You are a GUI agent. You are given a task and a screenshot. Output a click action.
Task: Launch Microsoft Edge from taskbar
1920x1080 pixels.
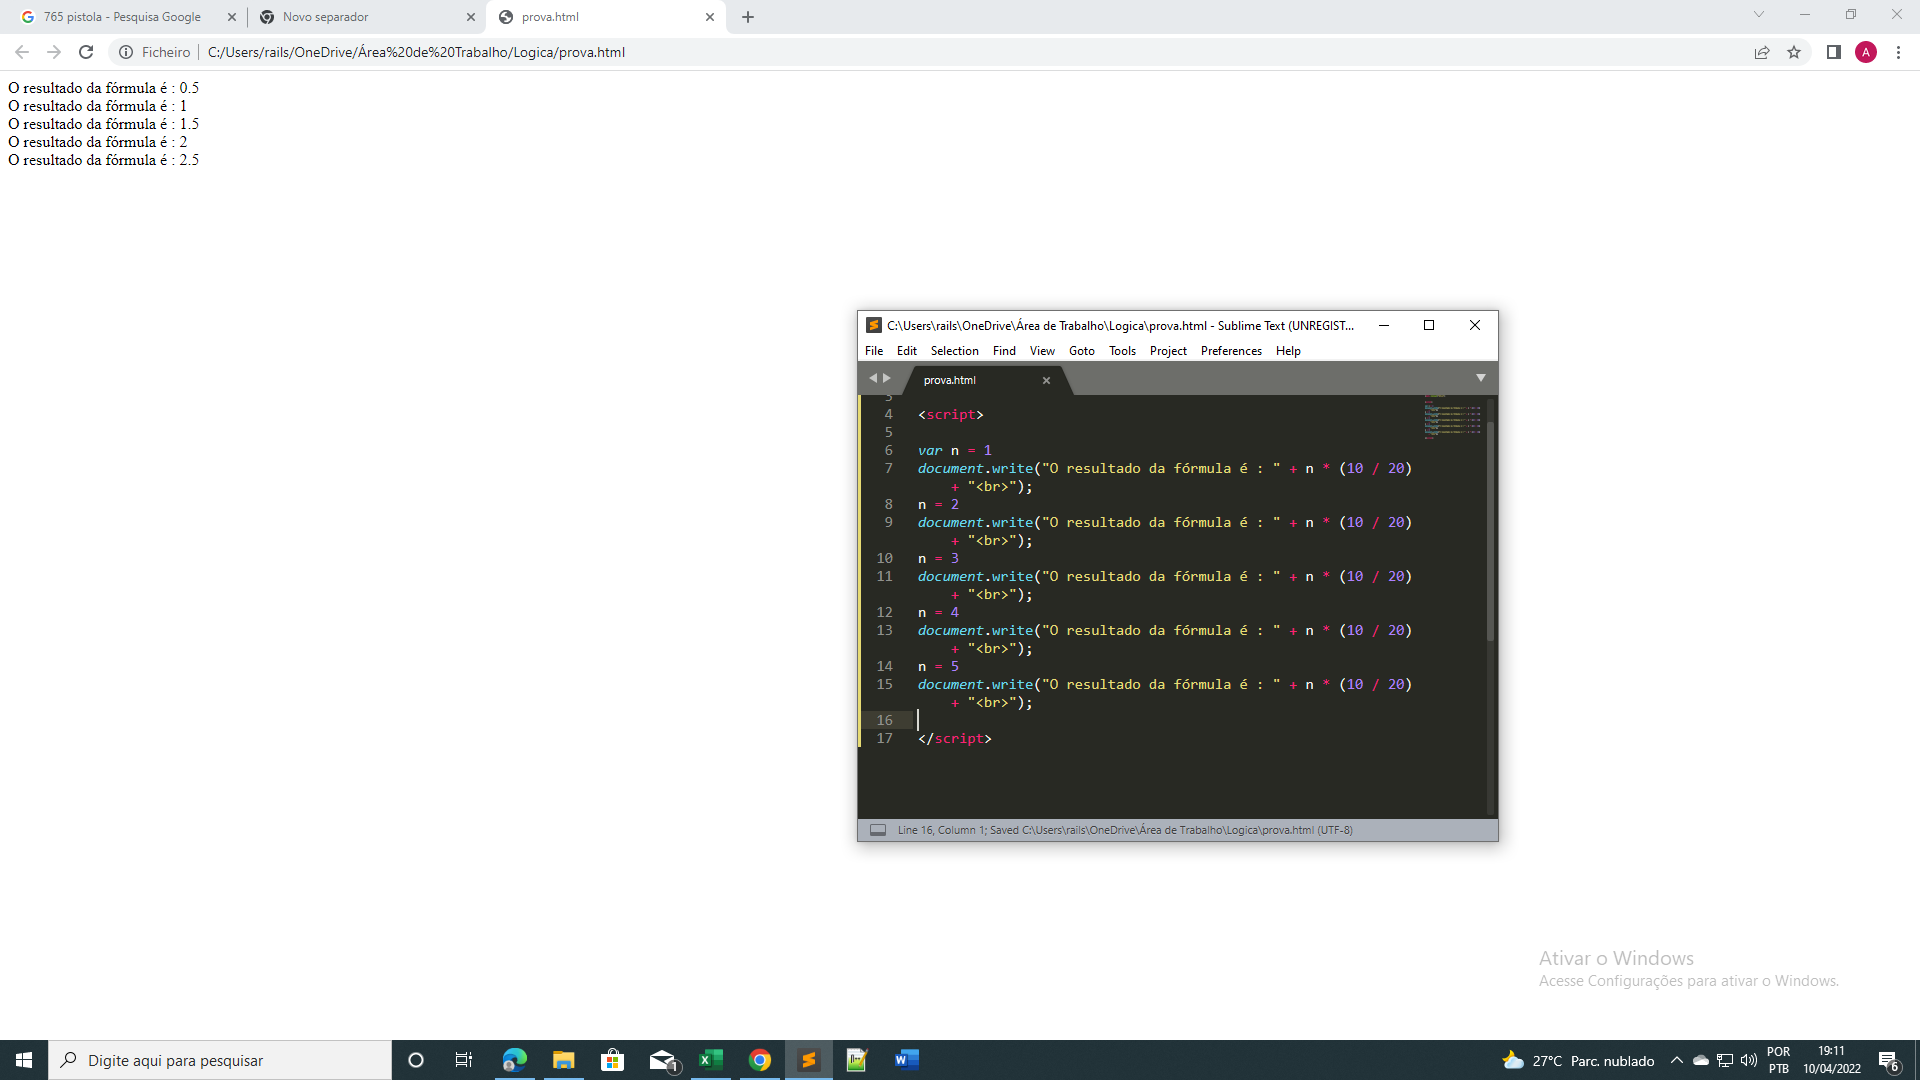514,1060
